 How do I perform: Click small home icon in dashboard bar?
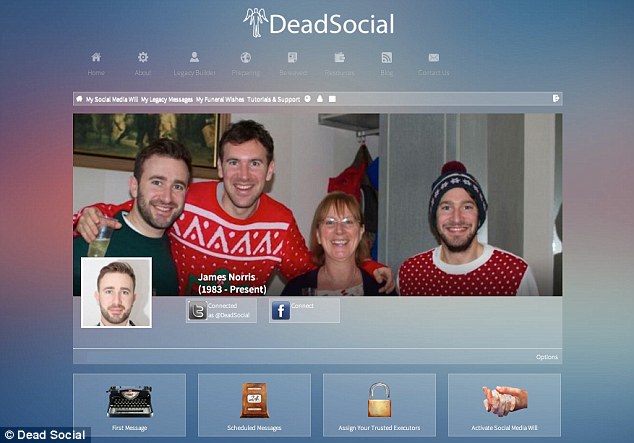tap(80, 99)
